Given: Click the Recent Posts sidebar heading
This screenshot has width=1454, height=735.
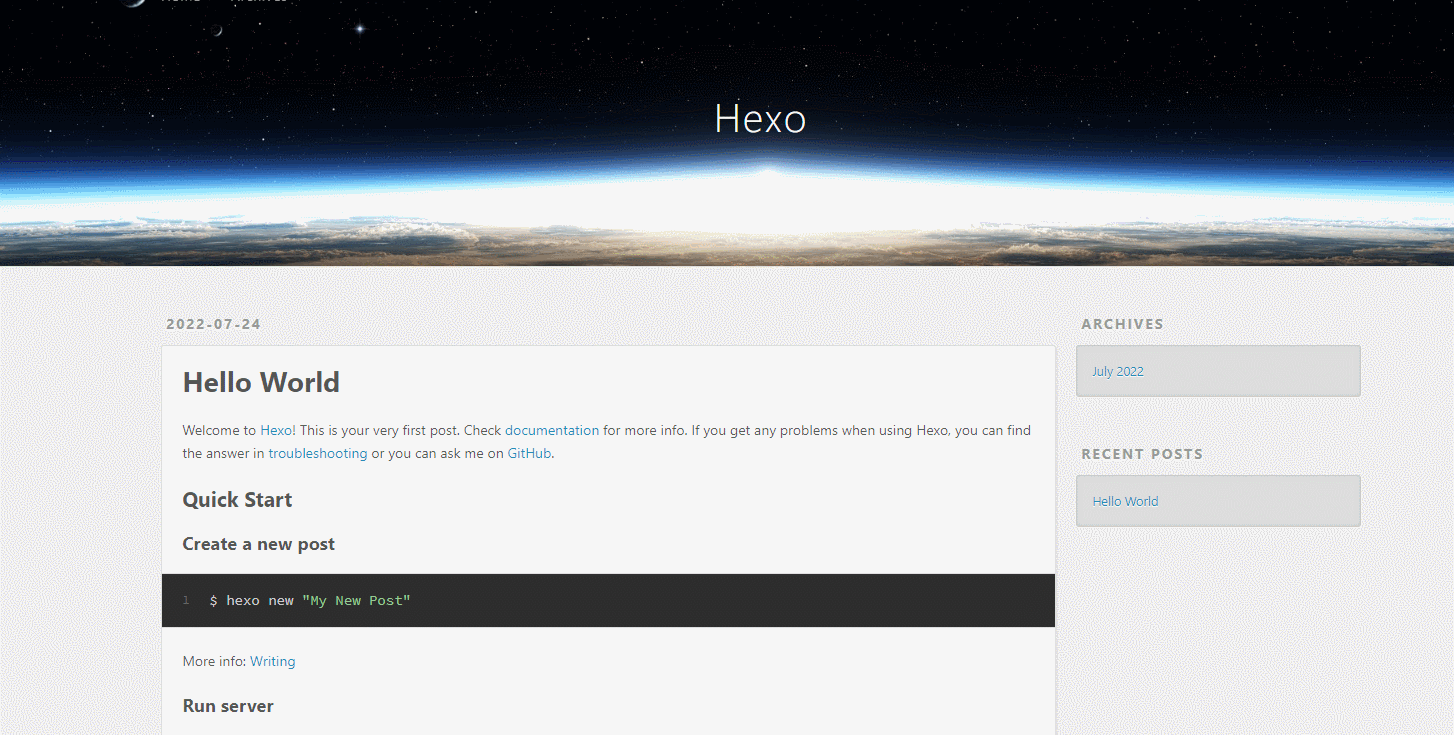Looking at the screenshot, I should [x=1142, y=454].
